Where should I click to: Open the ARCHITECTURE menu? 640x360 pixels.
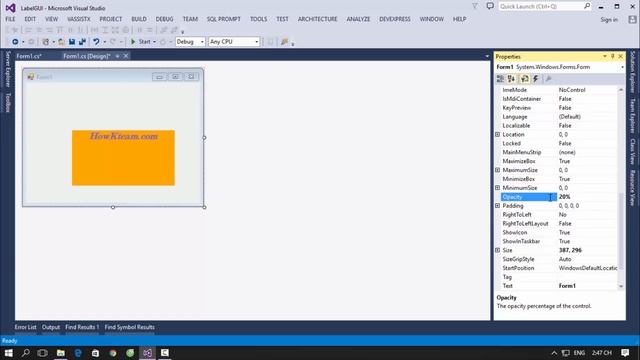click(x=318, y=19)
